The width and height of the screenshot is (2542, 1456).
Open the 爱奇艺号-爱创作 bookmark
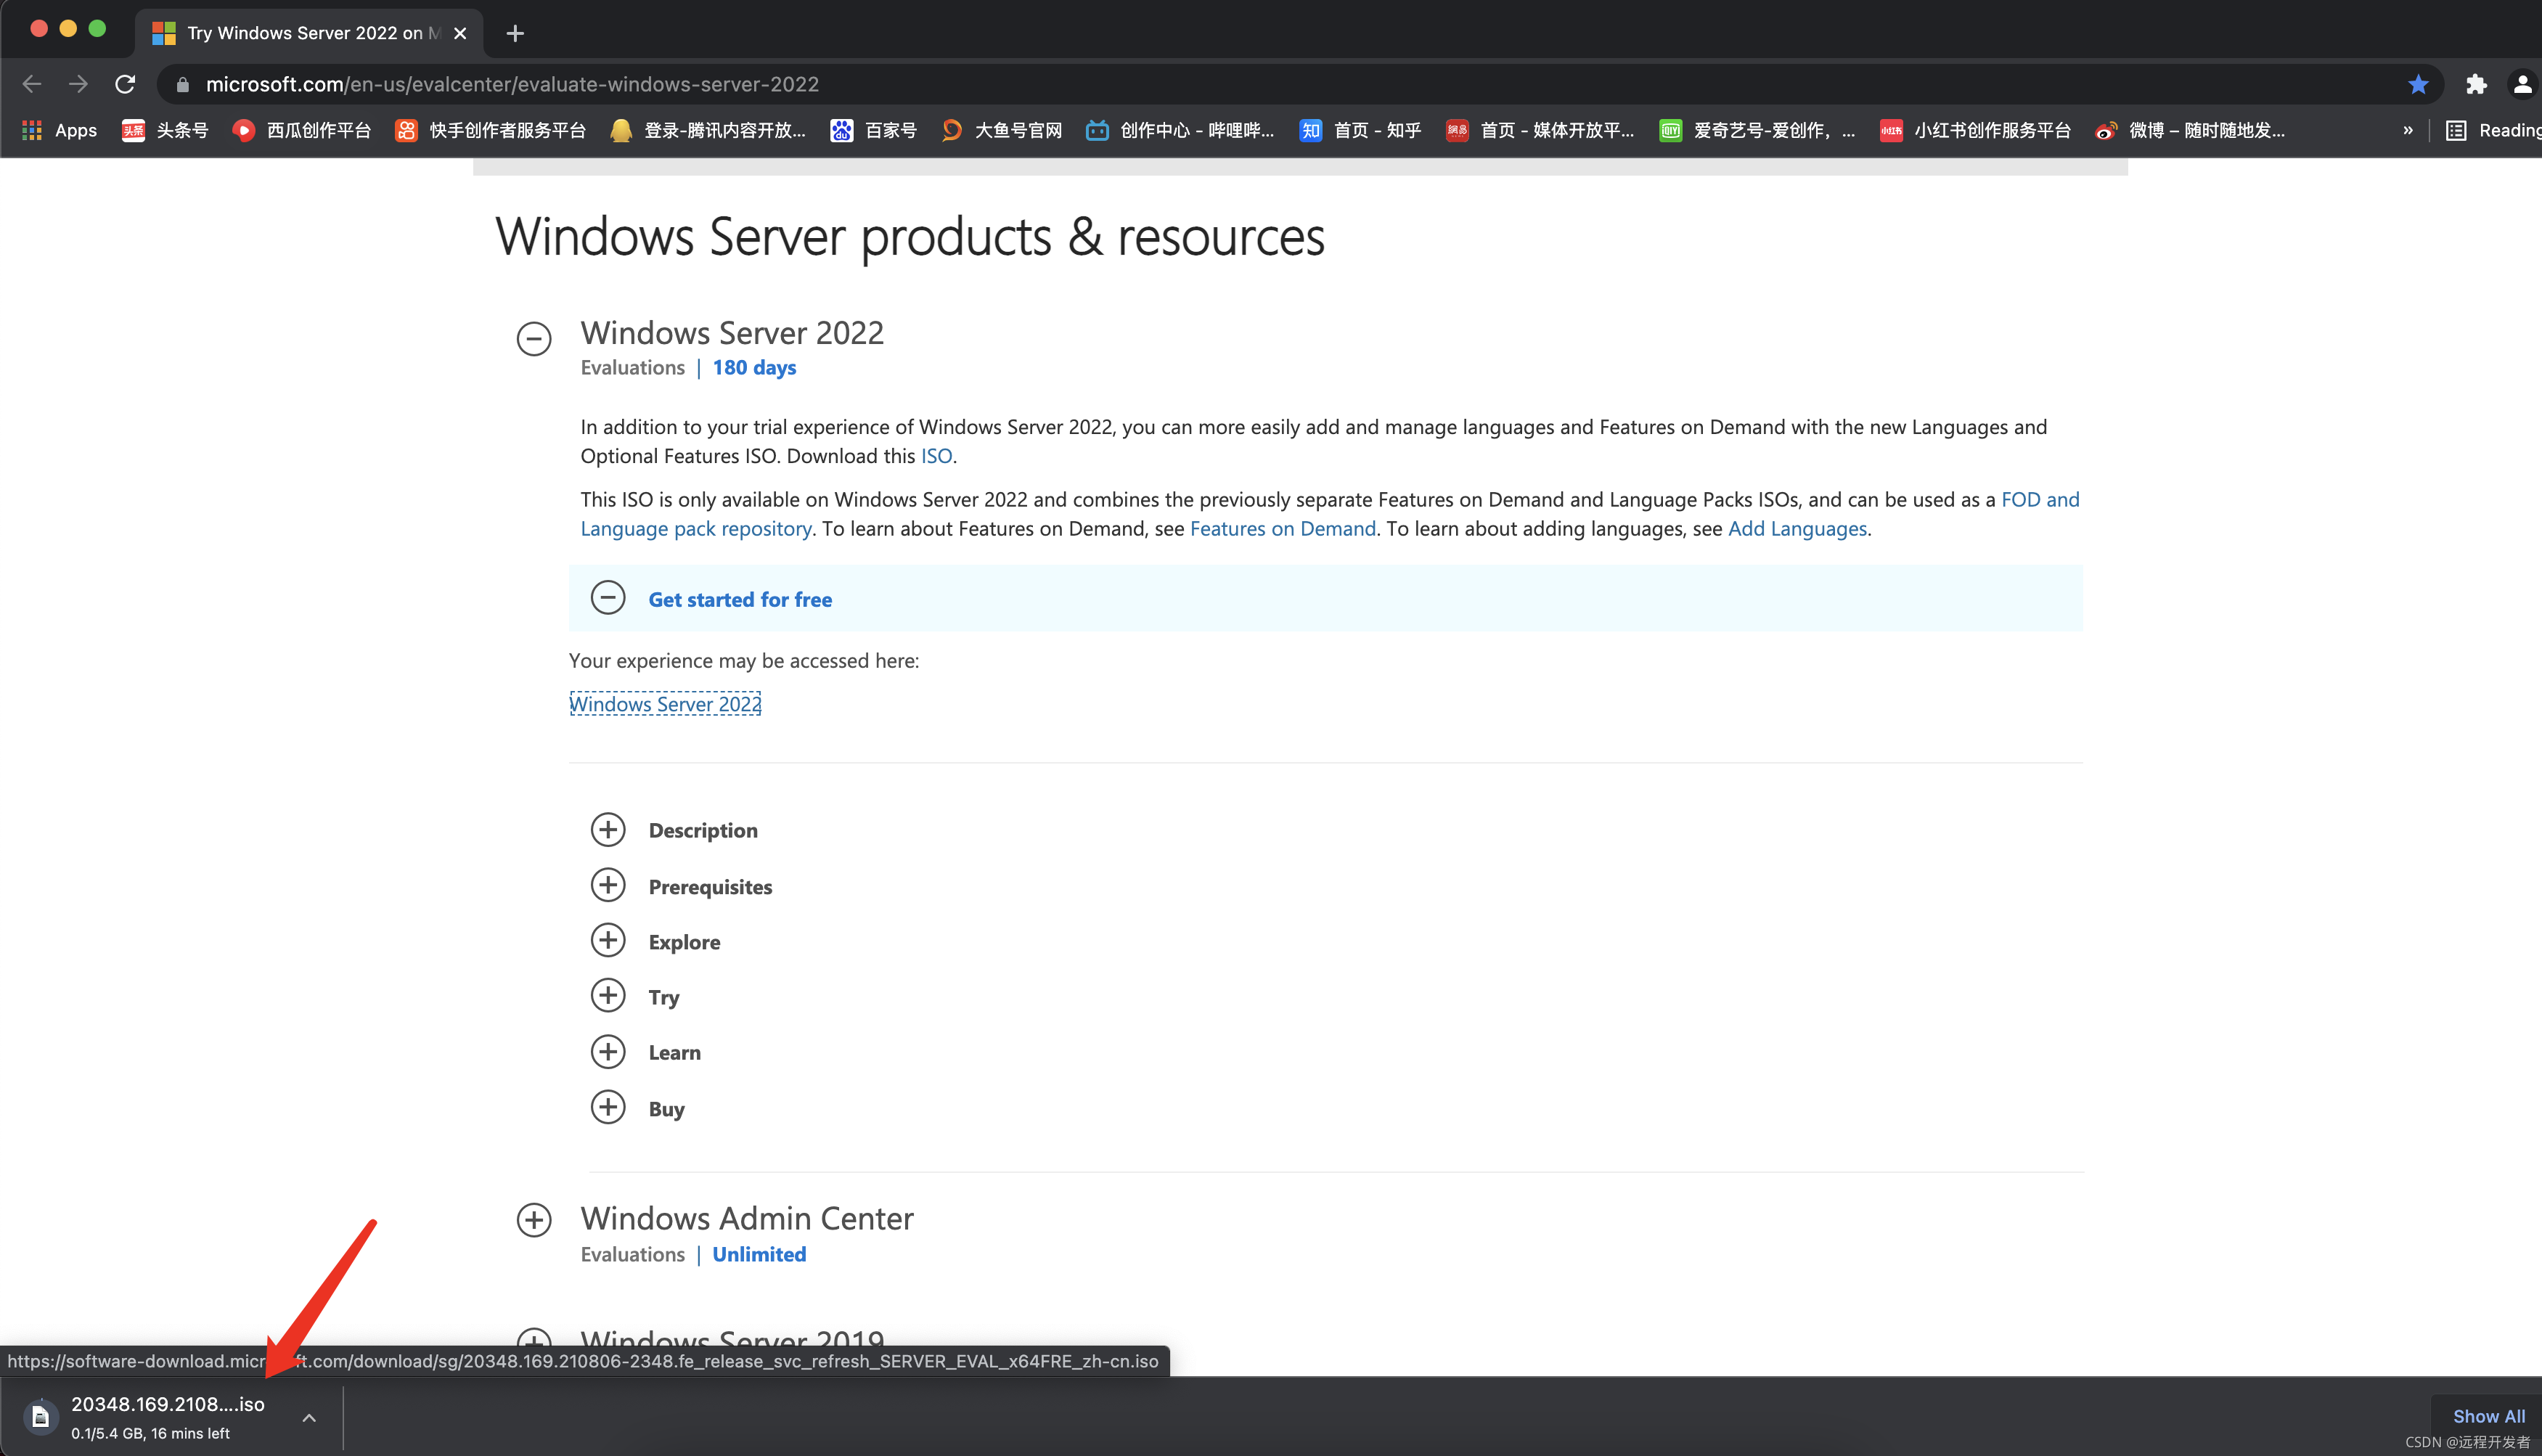click(1757, 130)
